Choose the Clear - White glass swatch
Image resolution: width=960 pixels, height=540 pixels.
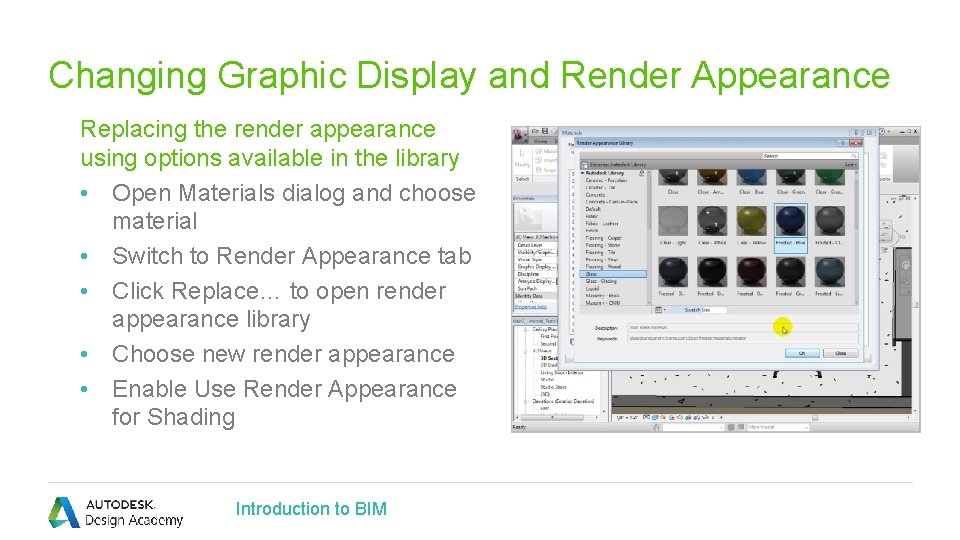(x=712, y=225)
